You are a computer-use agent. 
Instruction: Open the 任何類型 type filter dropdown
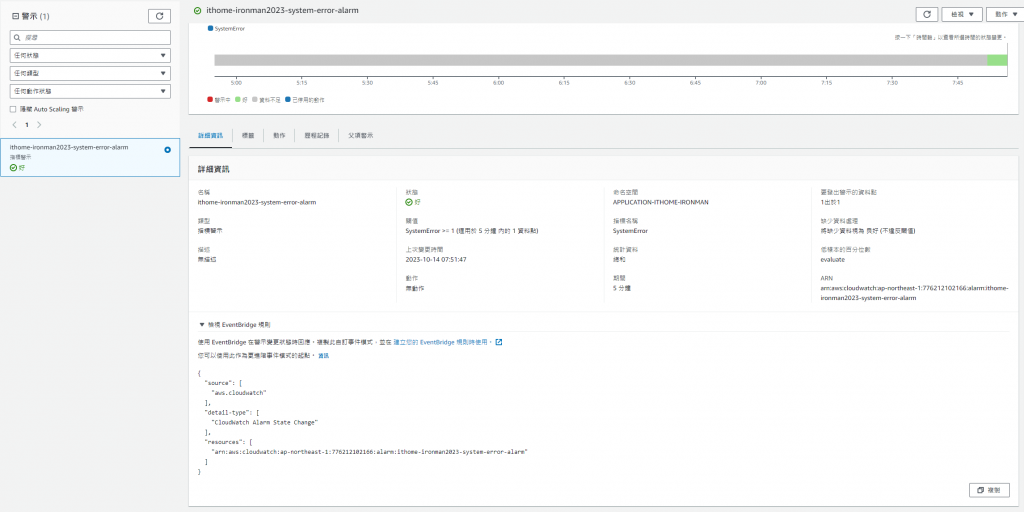click(x=90, y=73)
